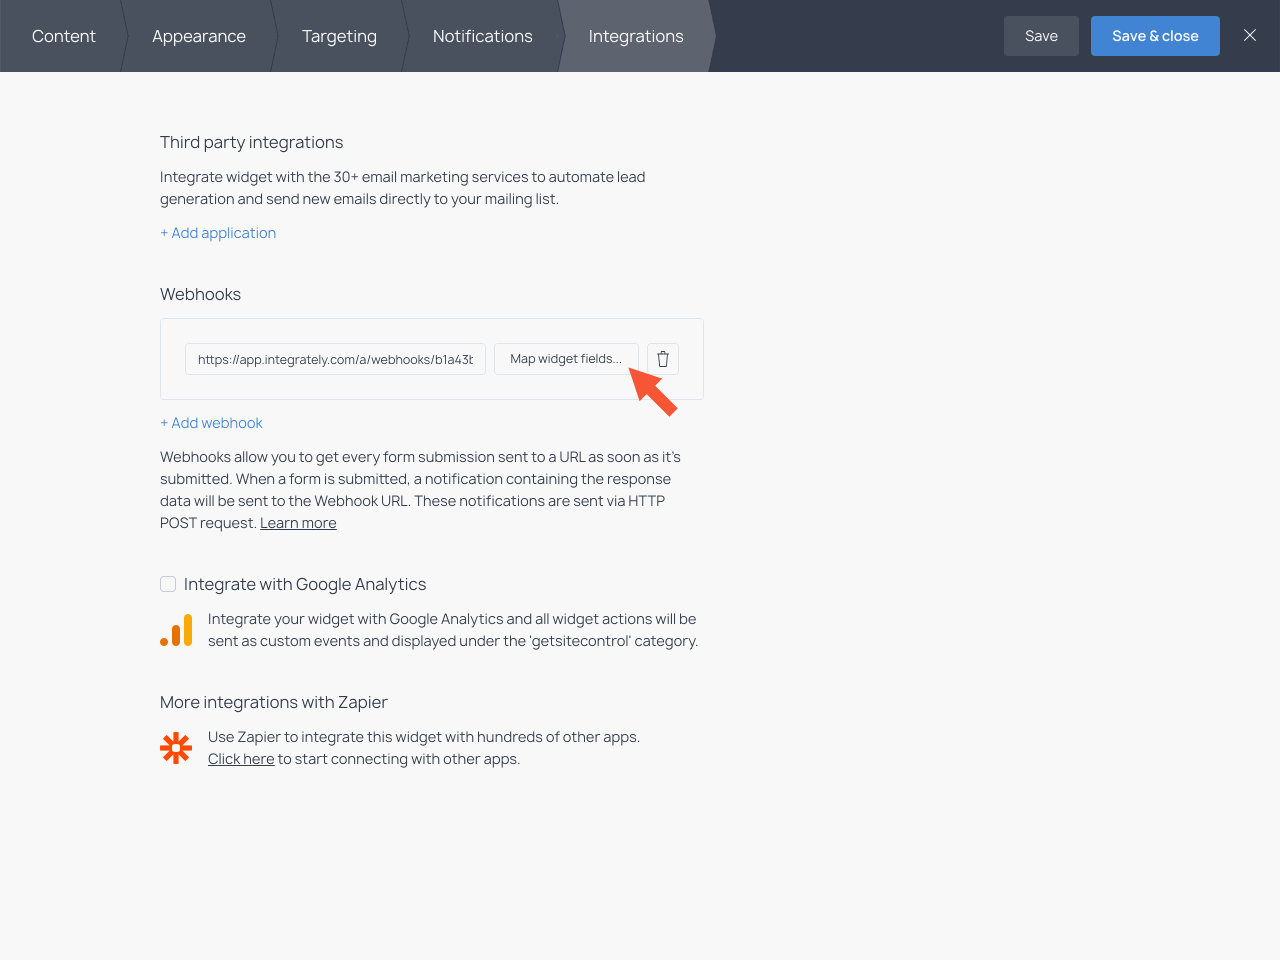Switch to the Appearance tab
Viewport: 1280px width, 960px height.
click(x=199, y=36)
